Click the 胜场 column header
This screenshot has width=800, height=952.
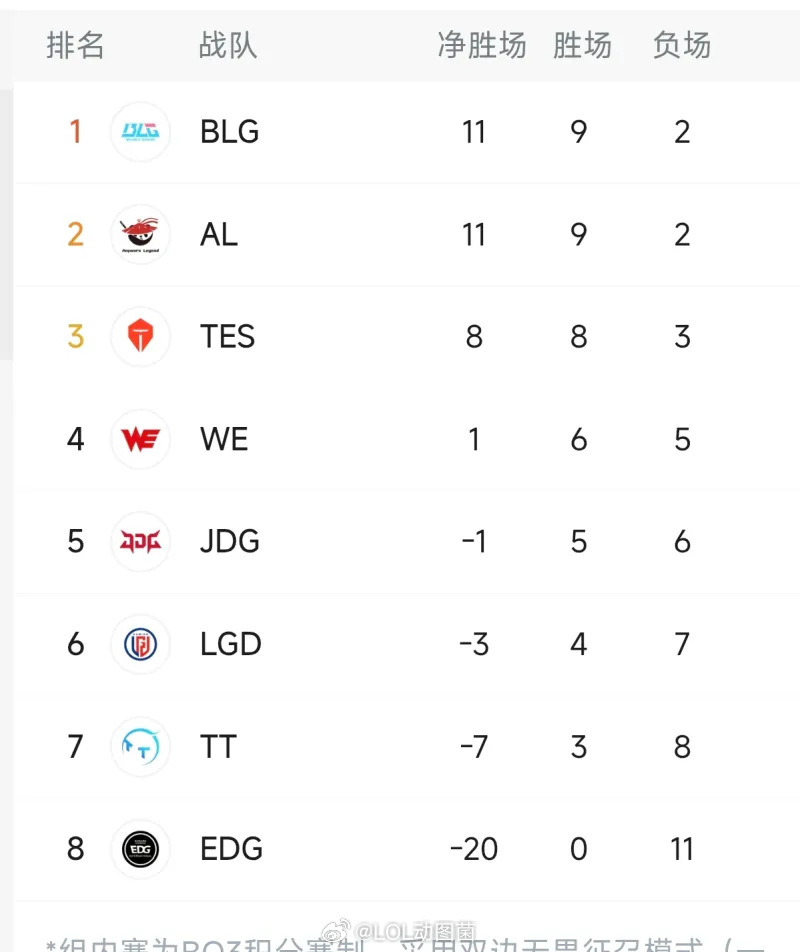click(x=582, y=46)
